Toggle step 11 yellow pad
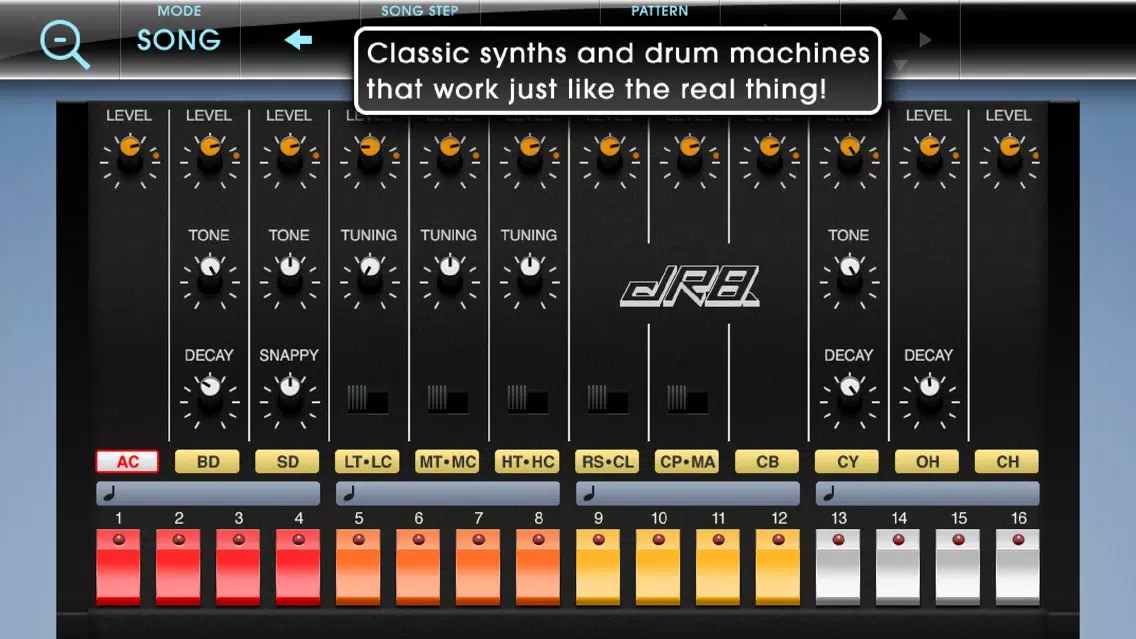This screenshot has height=639, width=1136. pos(718,567)
